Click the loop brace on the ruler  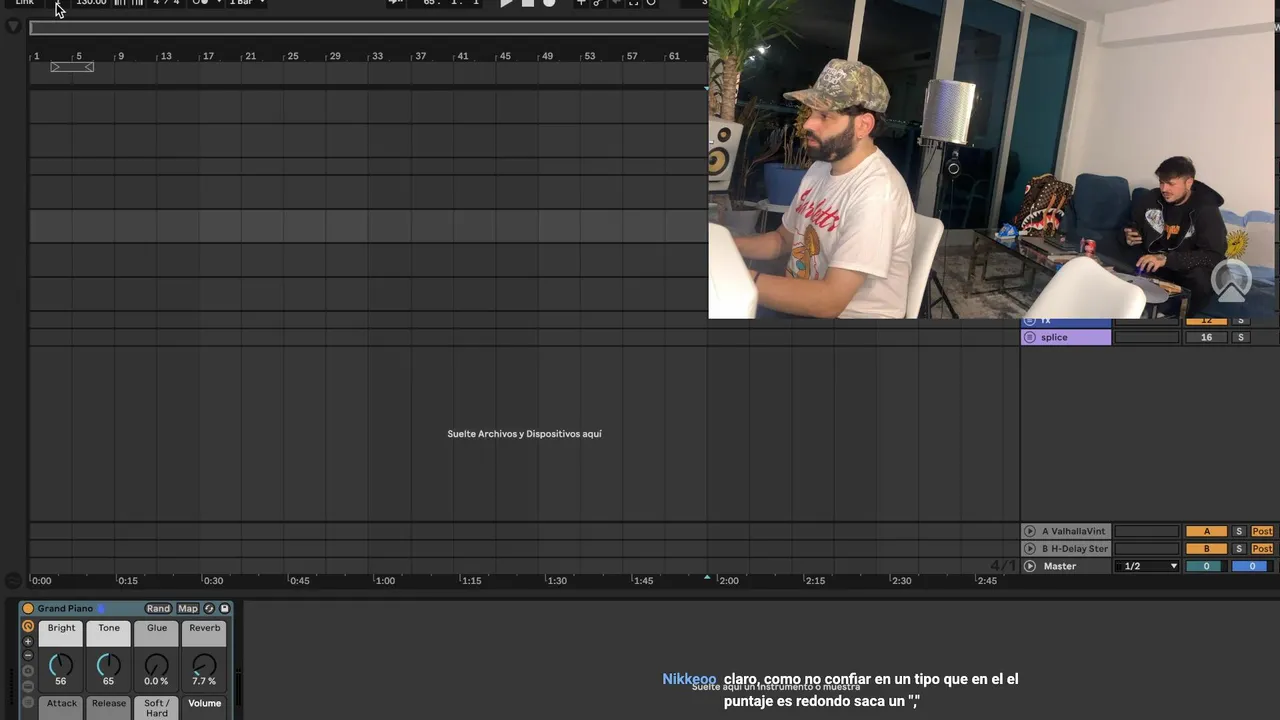tap(72, 67)
